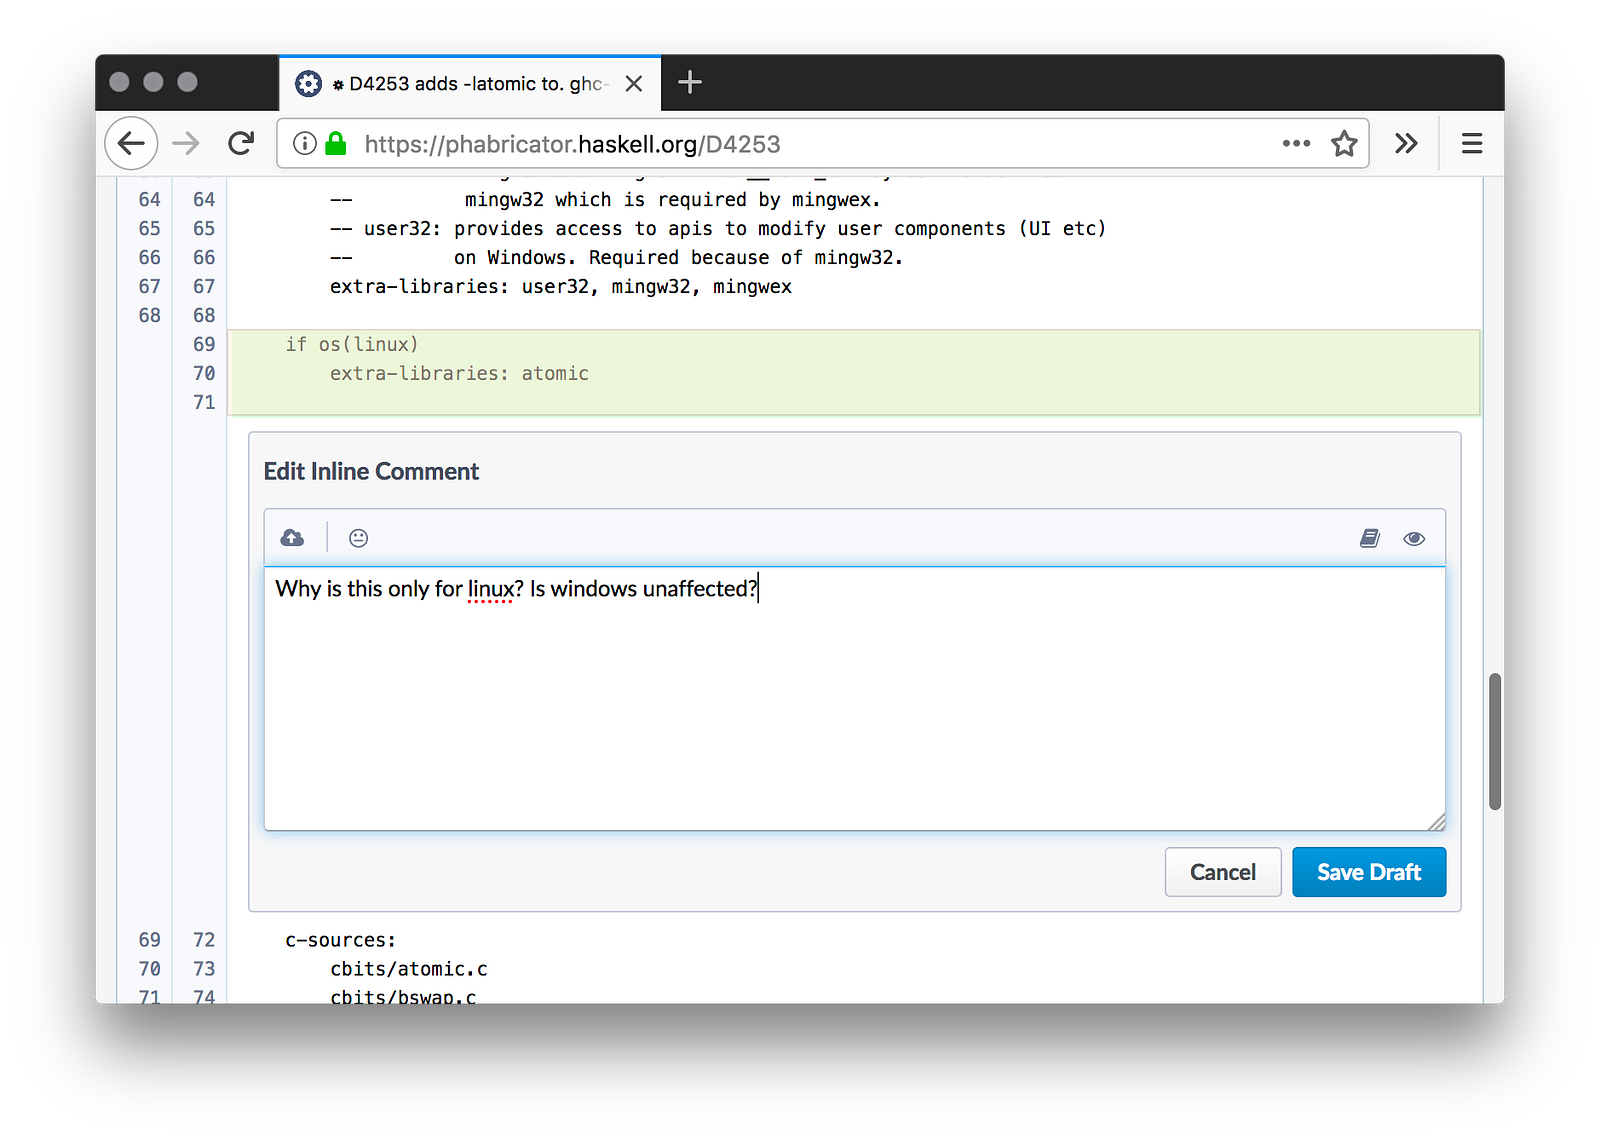Select old line number 64
This screenshot has height=1140, width=1600.
[149, 200]
